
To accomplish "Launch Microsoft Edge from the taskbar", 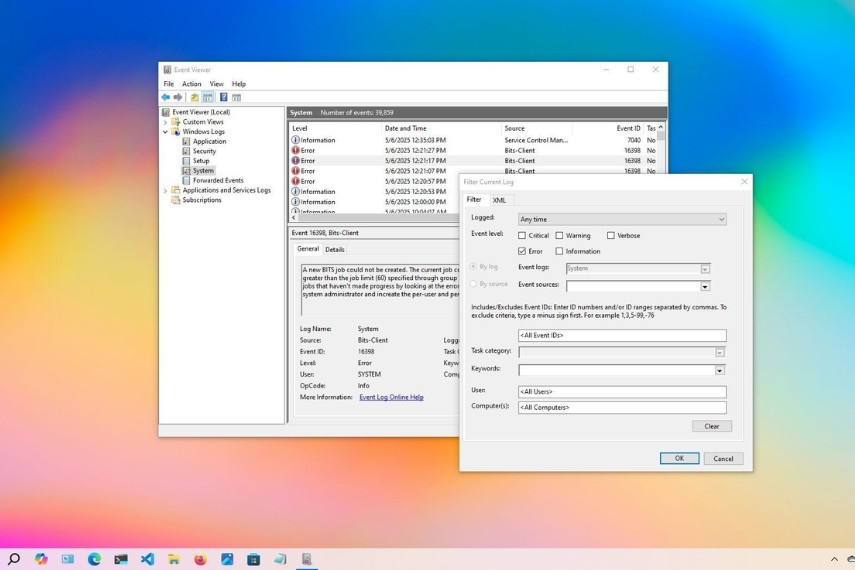I will click(x=94, y=559).
